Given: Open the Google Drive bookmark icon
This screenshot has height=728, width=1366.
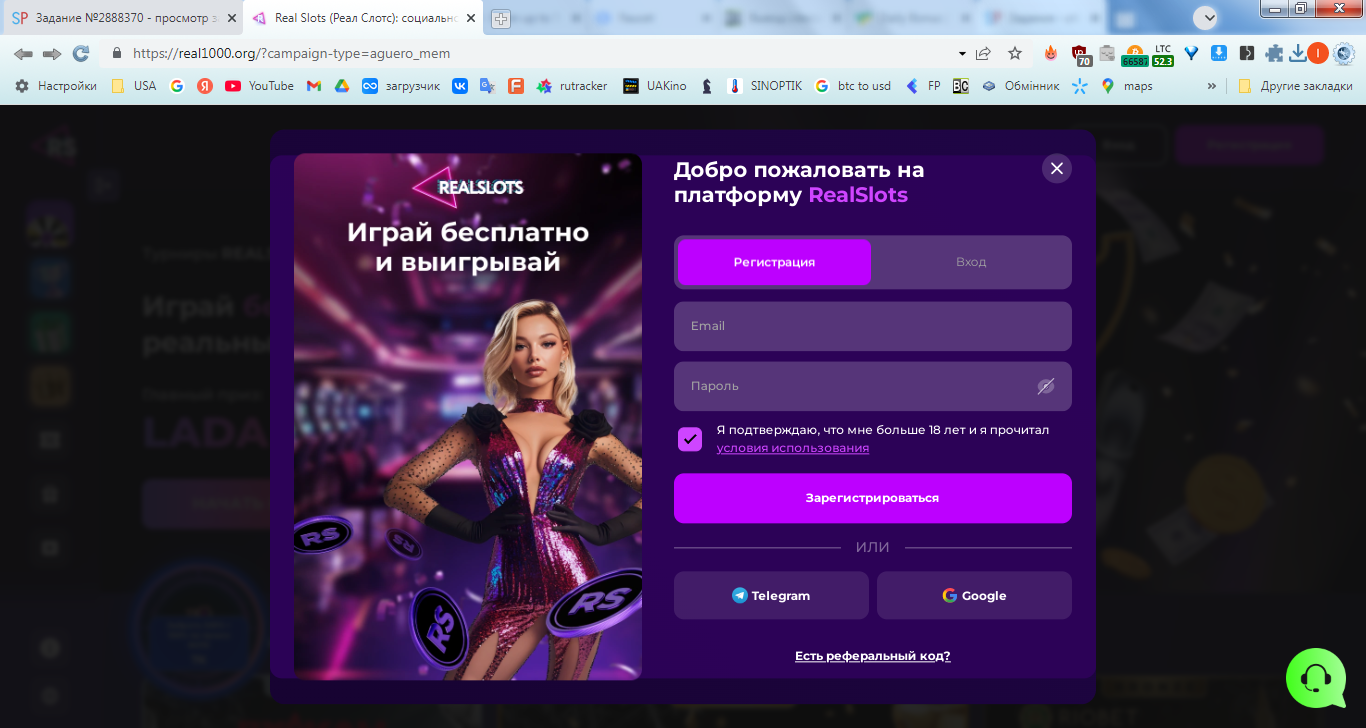Looking at the screenshot, I should point(342,86).
